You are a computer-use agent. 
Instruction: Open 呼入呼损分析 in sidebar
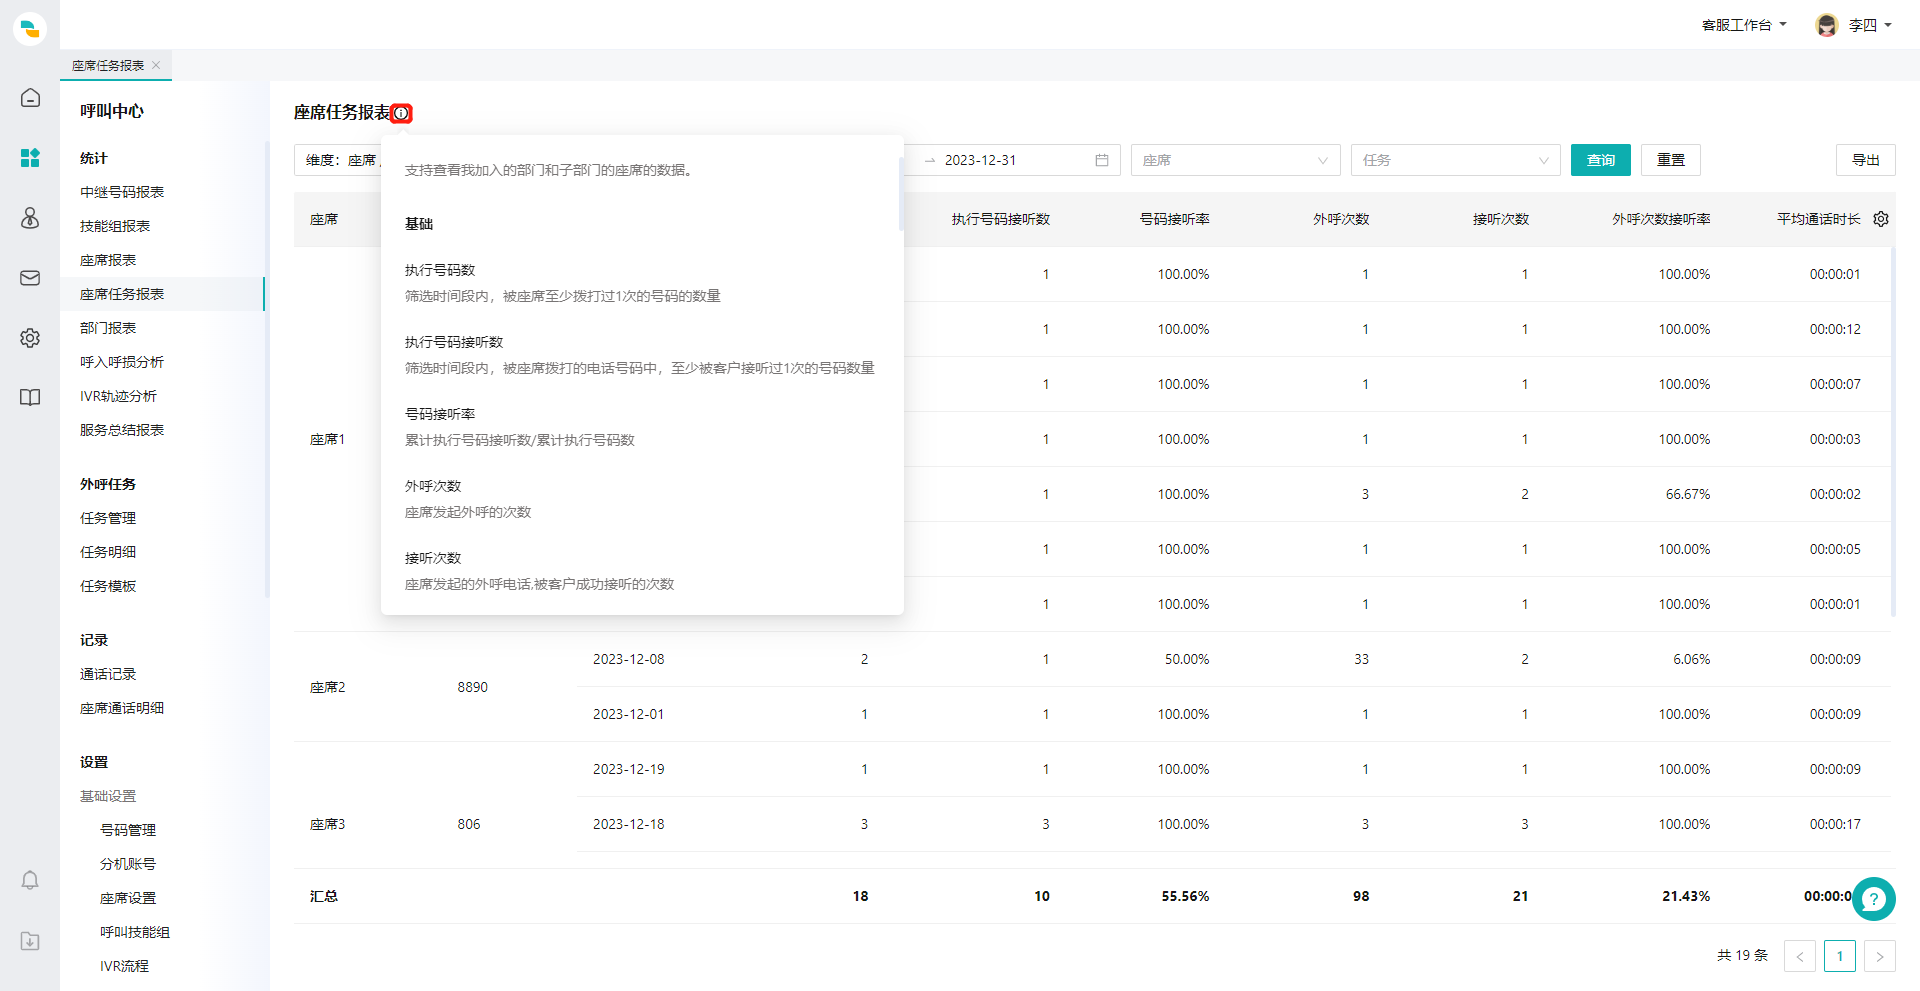(x=122, y=362)
